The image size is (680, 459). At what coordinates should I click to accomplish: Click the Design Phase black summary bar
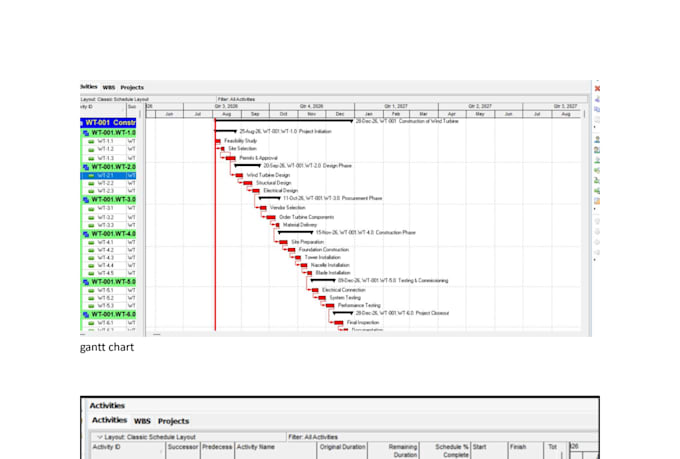pyautogui.click(x=247, y=165)
